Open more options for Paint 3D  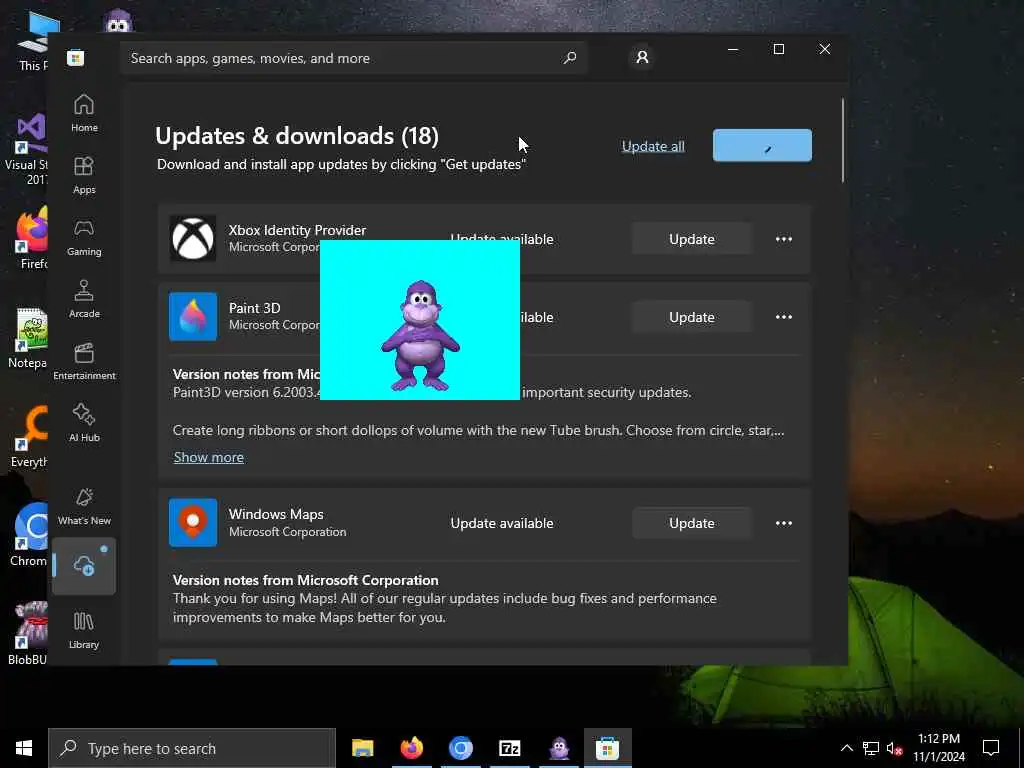[784, 317]
